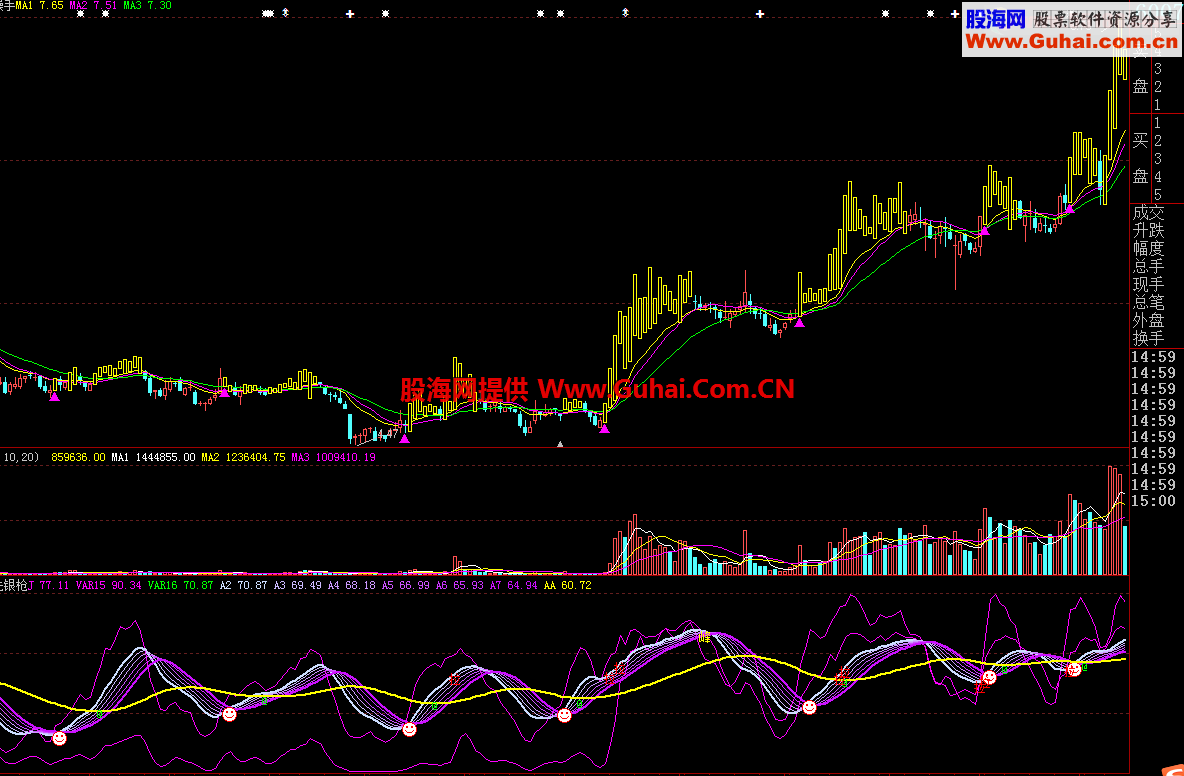The width and height of the screenshot is (1184, 776).
Task: Click the leftmost smiley face signal marker
Action: (60, 738)
